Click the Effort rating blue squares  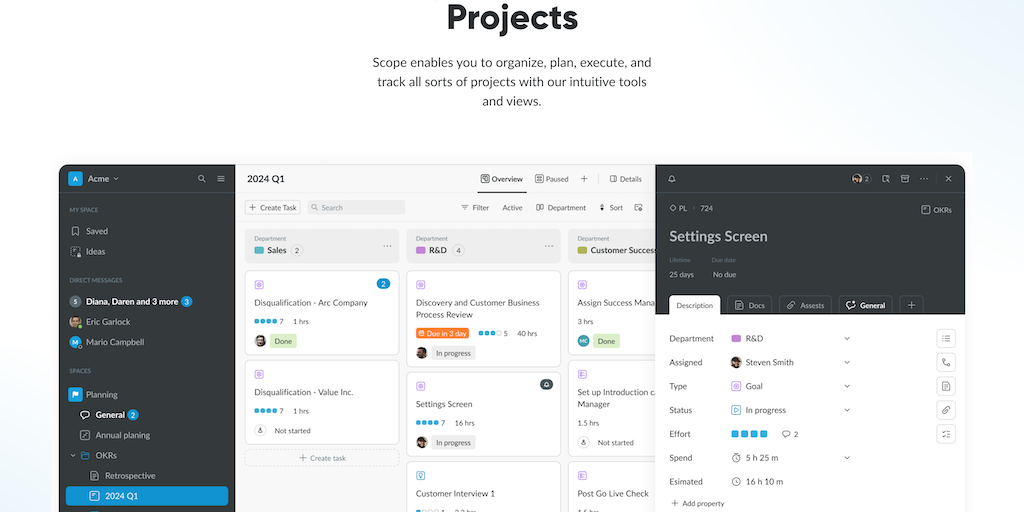click(x=749, y=434)
